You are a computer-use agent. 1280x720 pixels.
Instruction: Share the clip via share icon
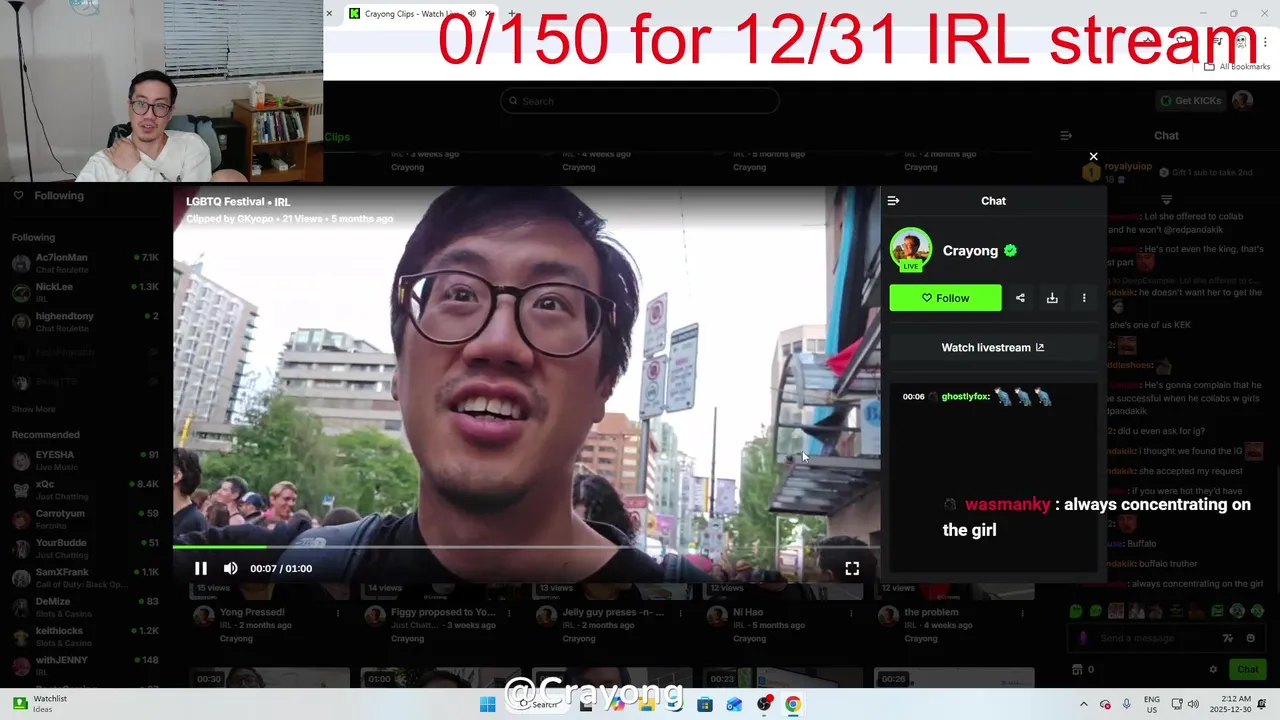click(1020, 298)
